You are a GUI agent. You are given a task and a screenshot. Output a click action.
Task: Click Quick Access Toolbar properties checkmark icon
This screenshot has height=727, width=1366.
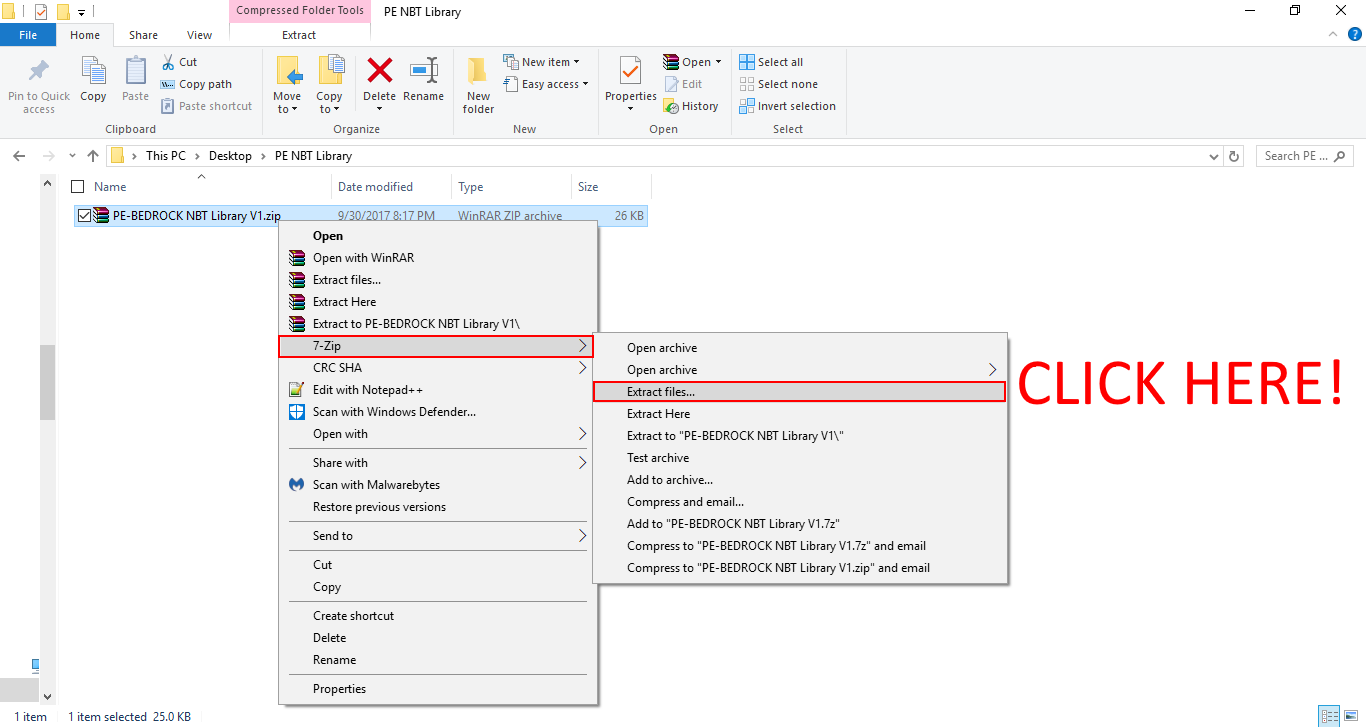point(41,12)
